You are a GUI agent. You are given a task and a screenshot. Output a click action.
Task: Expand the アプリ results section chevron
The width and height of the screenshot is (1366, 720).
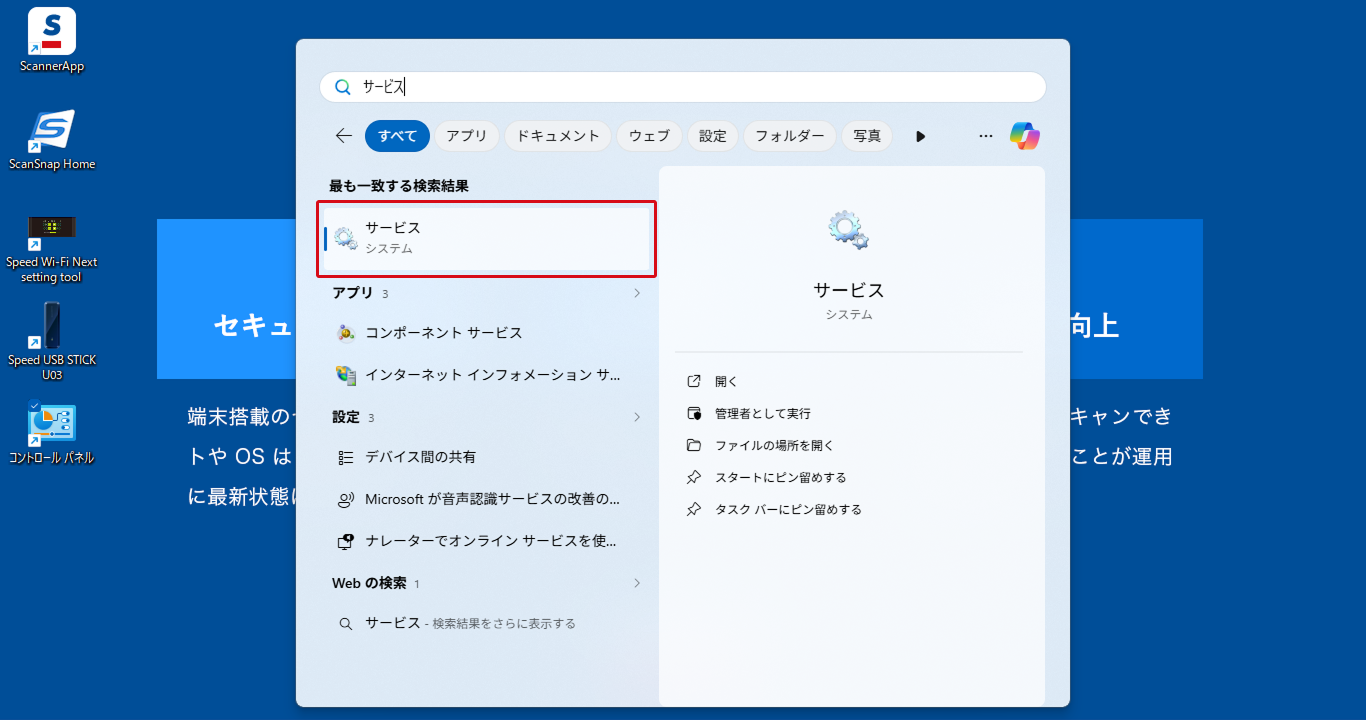(637, 293)
